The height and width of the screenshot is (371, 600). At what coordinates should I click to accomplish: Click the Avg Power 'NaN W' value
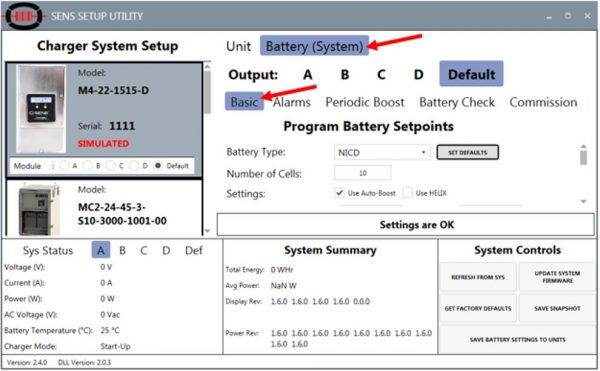[284, 286]
